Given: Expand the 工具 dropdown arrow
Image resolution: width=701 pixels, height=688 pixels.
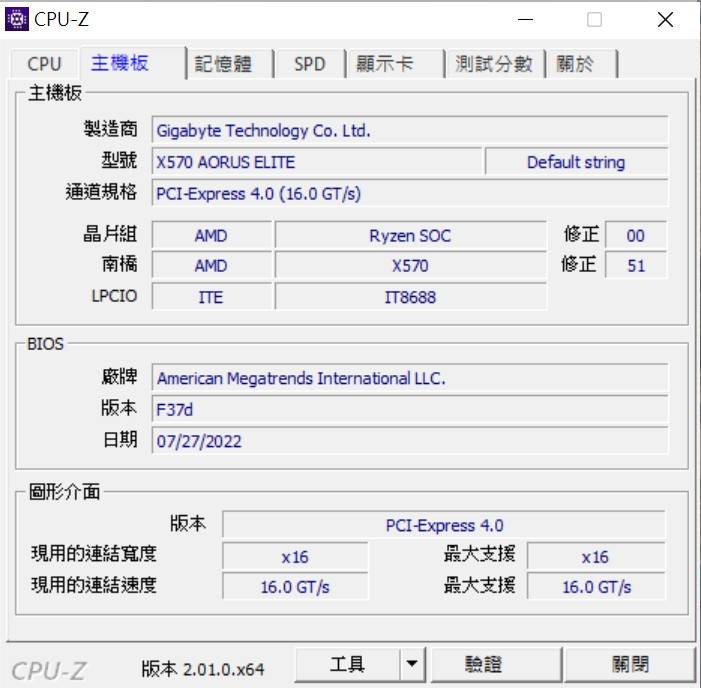Looking at the screenshot, I should pos(412,664).
